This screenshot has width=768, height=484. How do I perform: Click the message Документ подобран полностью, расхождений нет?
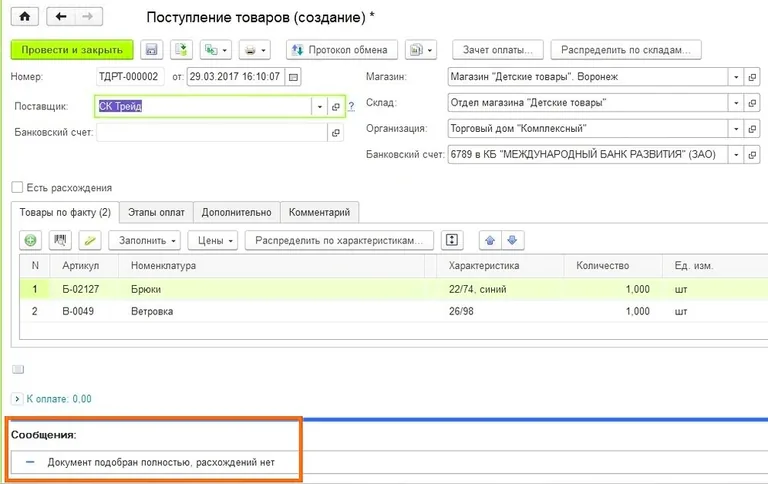(x=161, y=462)
